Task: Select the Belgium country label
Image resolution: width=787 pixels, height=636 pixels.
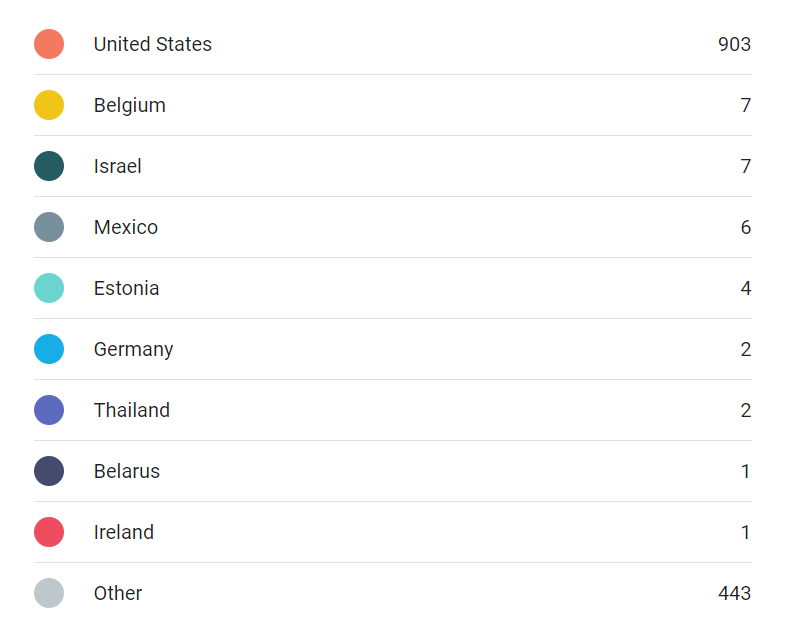Action: tap(129, 105)
